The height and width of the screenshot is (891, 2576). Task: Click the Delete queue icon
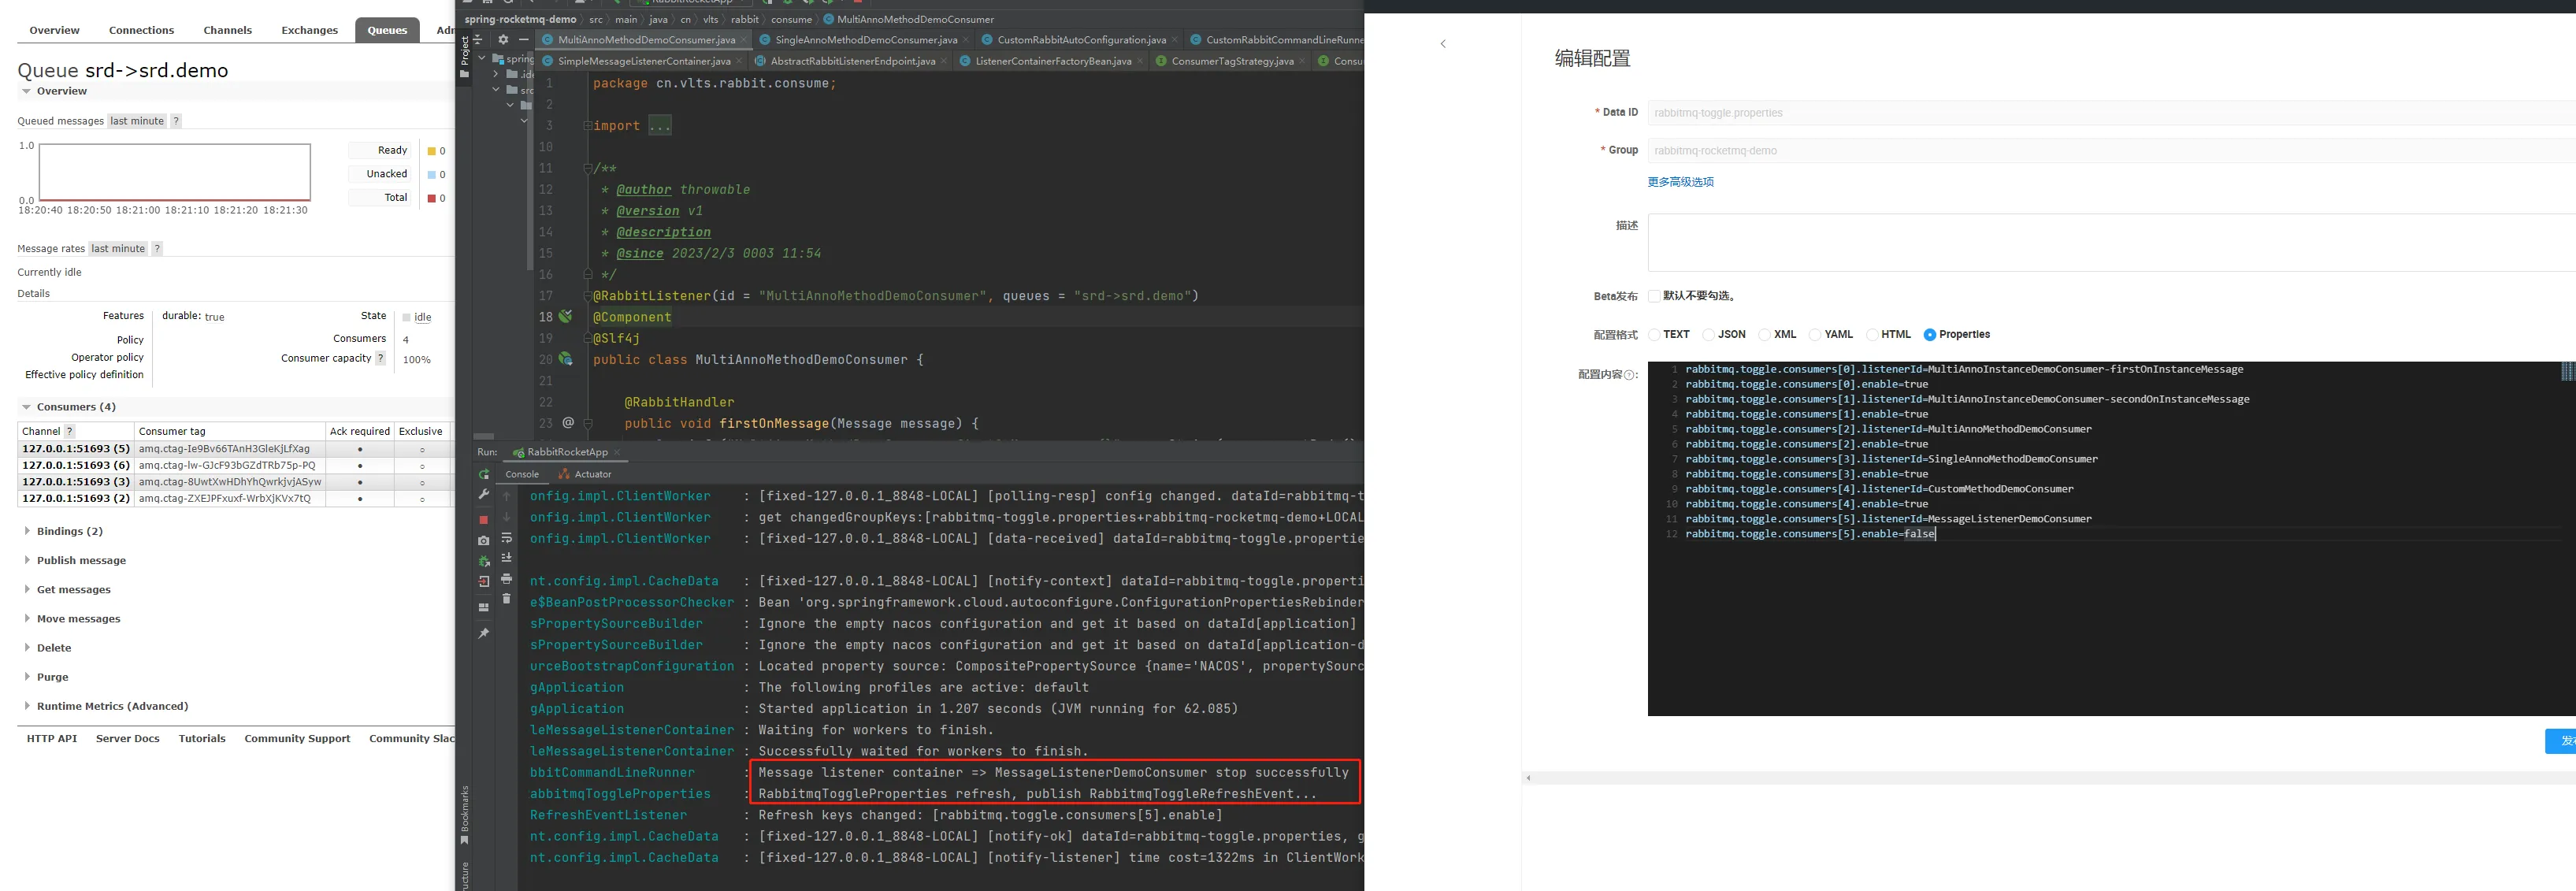pyautogui.click(x=50, y=646)
